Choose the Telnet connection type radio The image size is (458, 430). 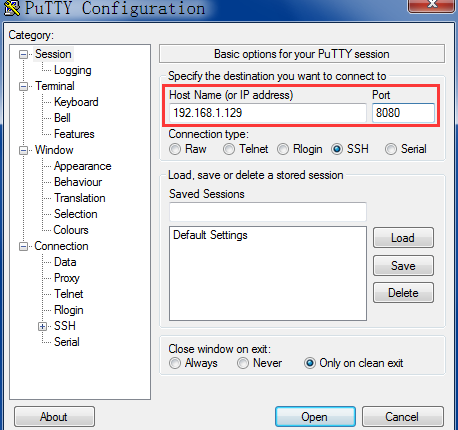coord(229,149)
